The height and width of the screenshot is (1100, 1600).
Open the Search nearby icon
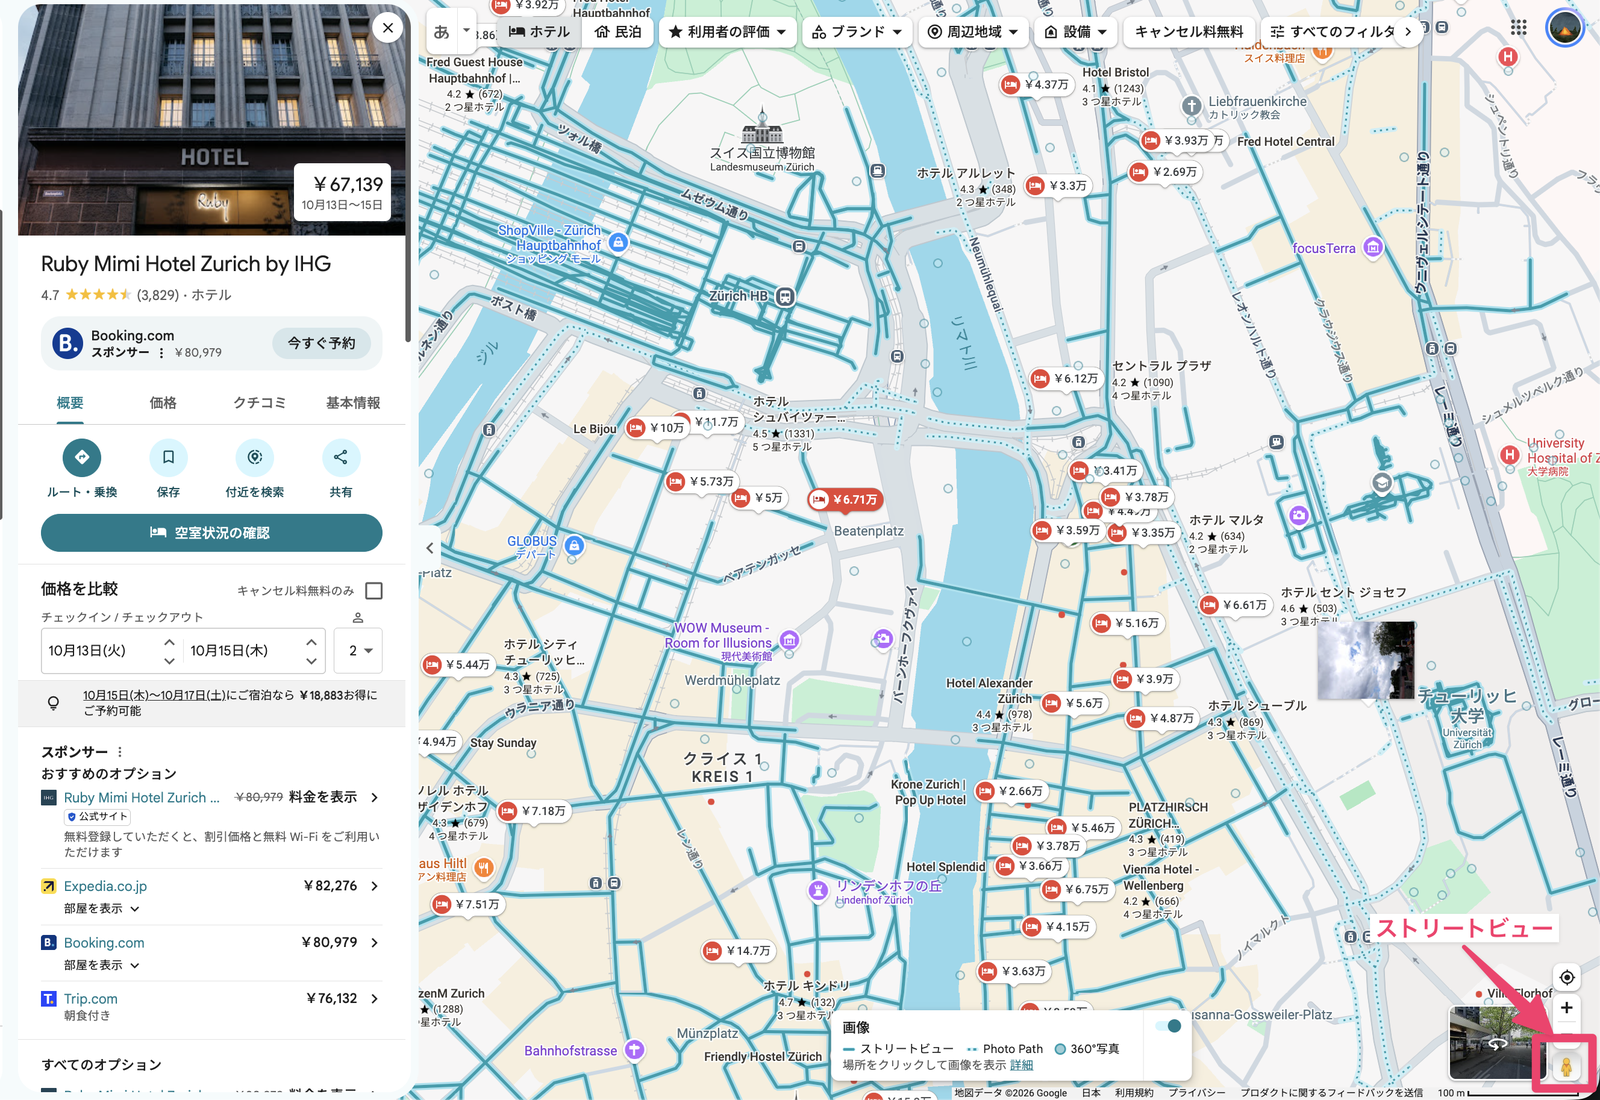[255, 457]
